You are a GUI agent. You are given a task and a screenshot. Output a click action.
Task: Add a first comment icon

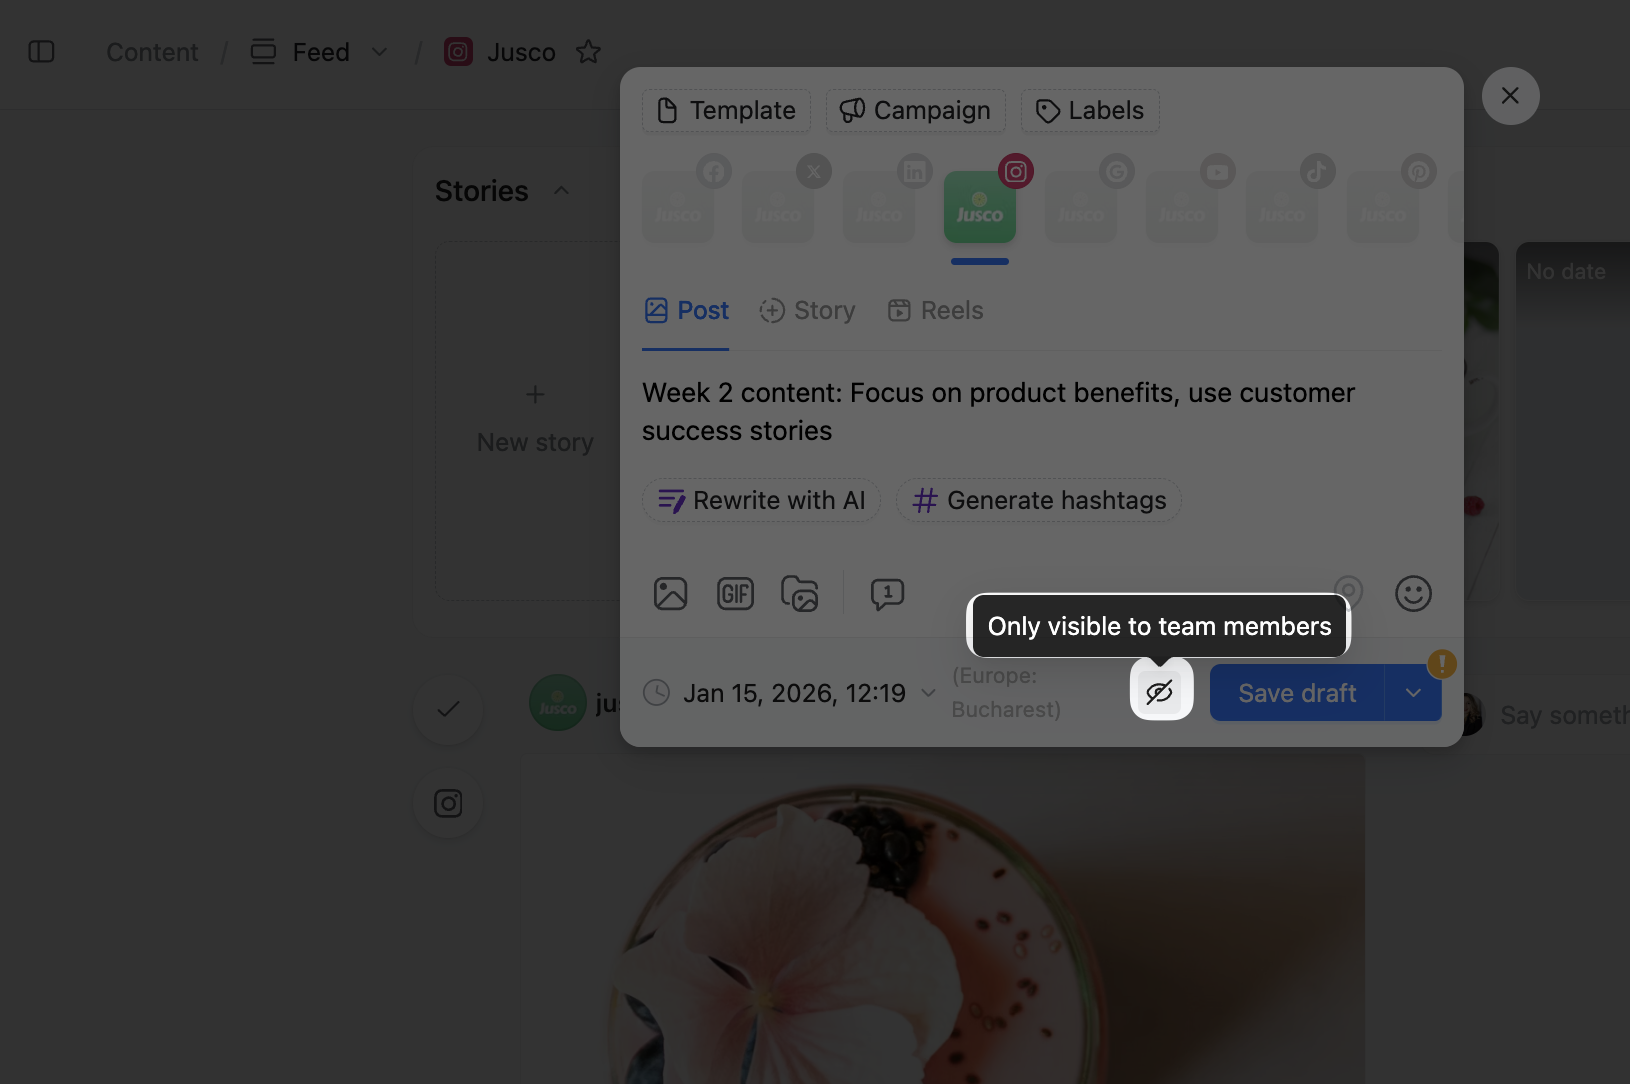(887, 594)
